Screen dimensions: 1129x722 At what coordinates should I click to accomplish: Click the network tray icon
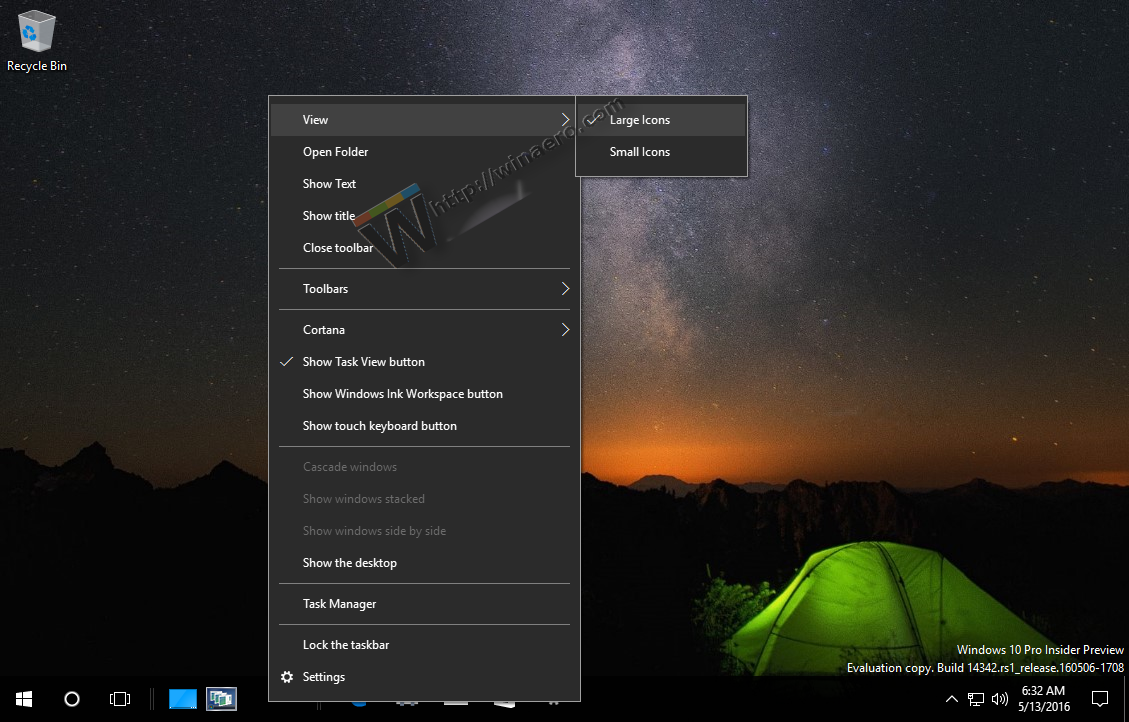point(976,699)
